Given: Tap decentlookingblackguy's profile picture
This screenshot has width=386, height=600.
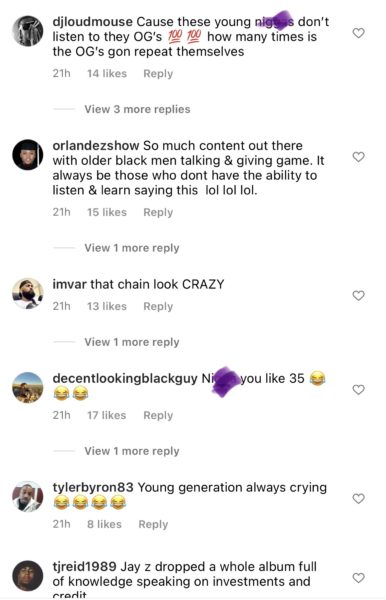Looking at the screenshot, I should [28, 388].
